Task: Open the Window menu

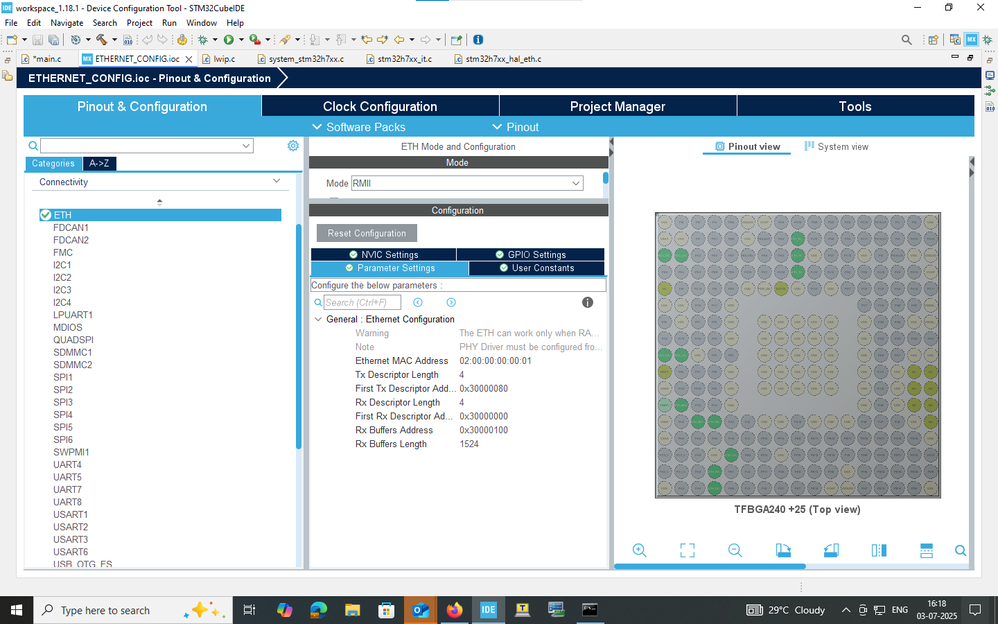Action: (201, 23)
